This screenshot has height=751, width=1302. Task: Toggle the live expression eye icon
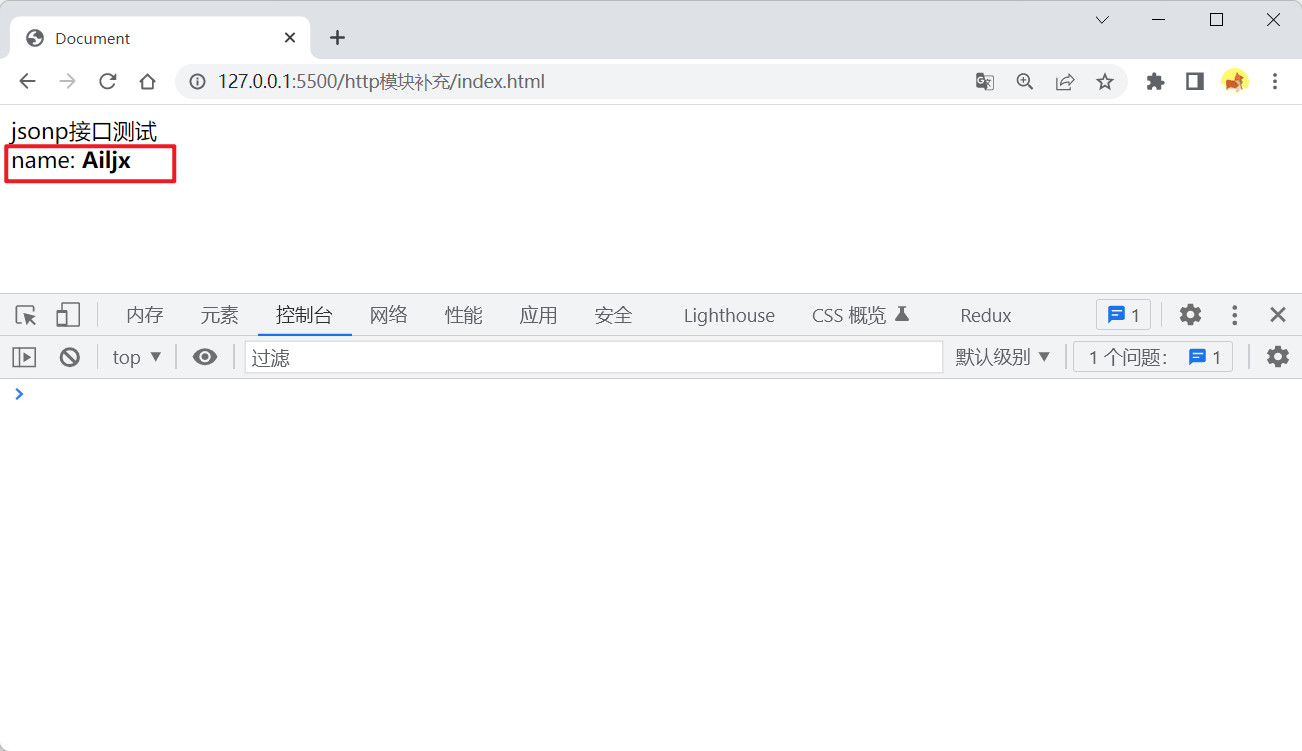click(x=205, y=357)
